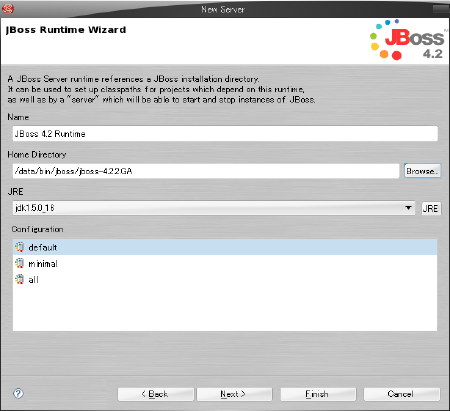This screenshot has height=411, width=450.
Task: Click Finish to complete the wizard
Action: (x=318, y=394)
